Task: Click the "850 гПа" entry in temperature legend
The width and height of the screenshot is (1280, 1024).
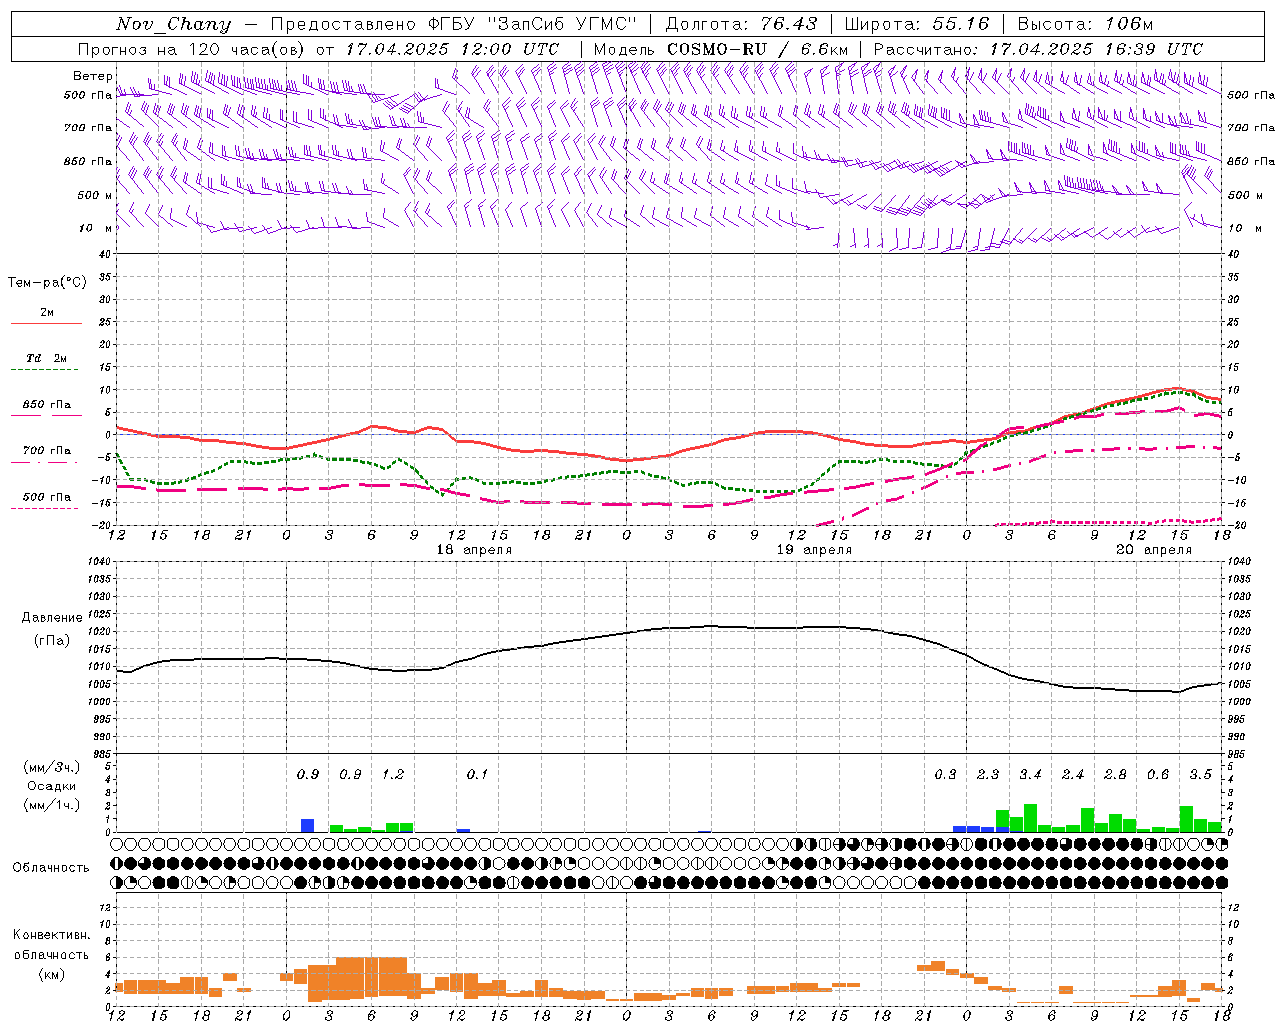Action: point(47,405)
